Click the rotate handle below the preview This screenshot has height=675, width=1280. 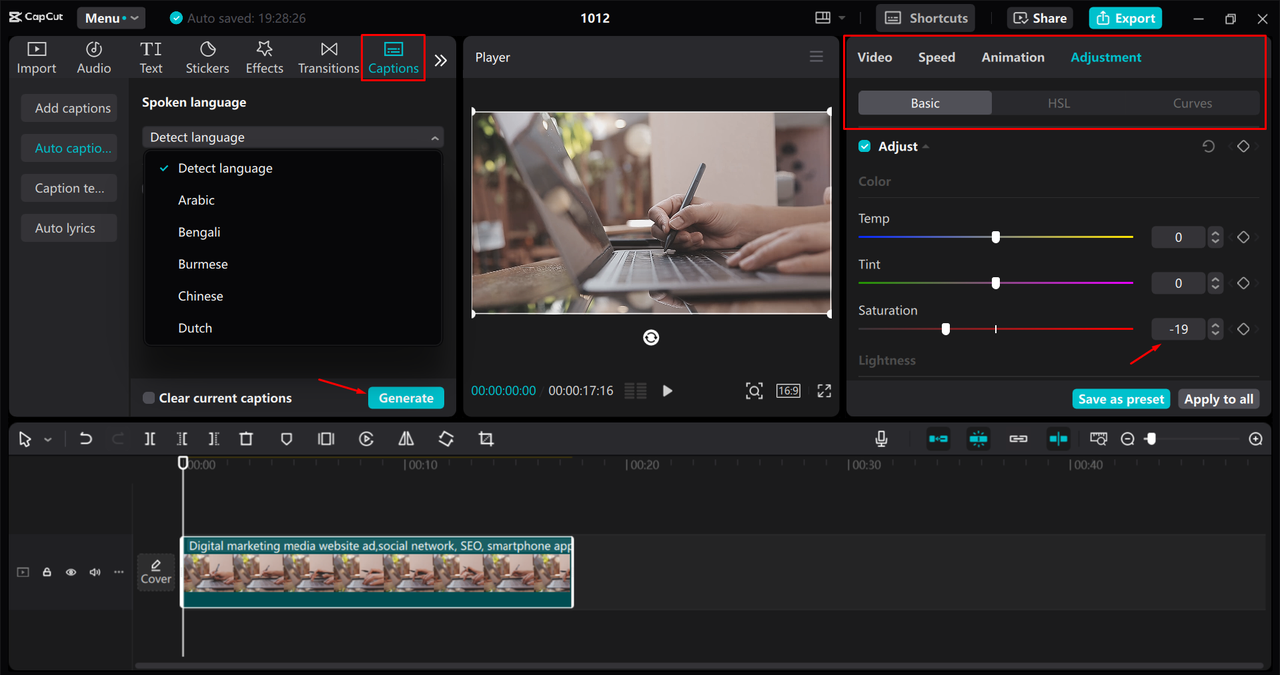click(651, 338)
